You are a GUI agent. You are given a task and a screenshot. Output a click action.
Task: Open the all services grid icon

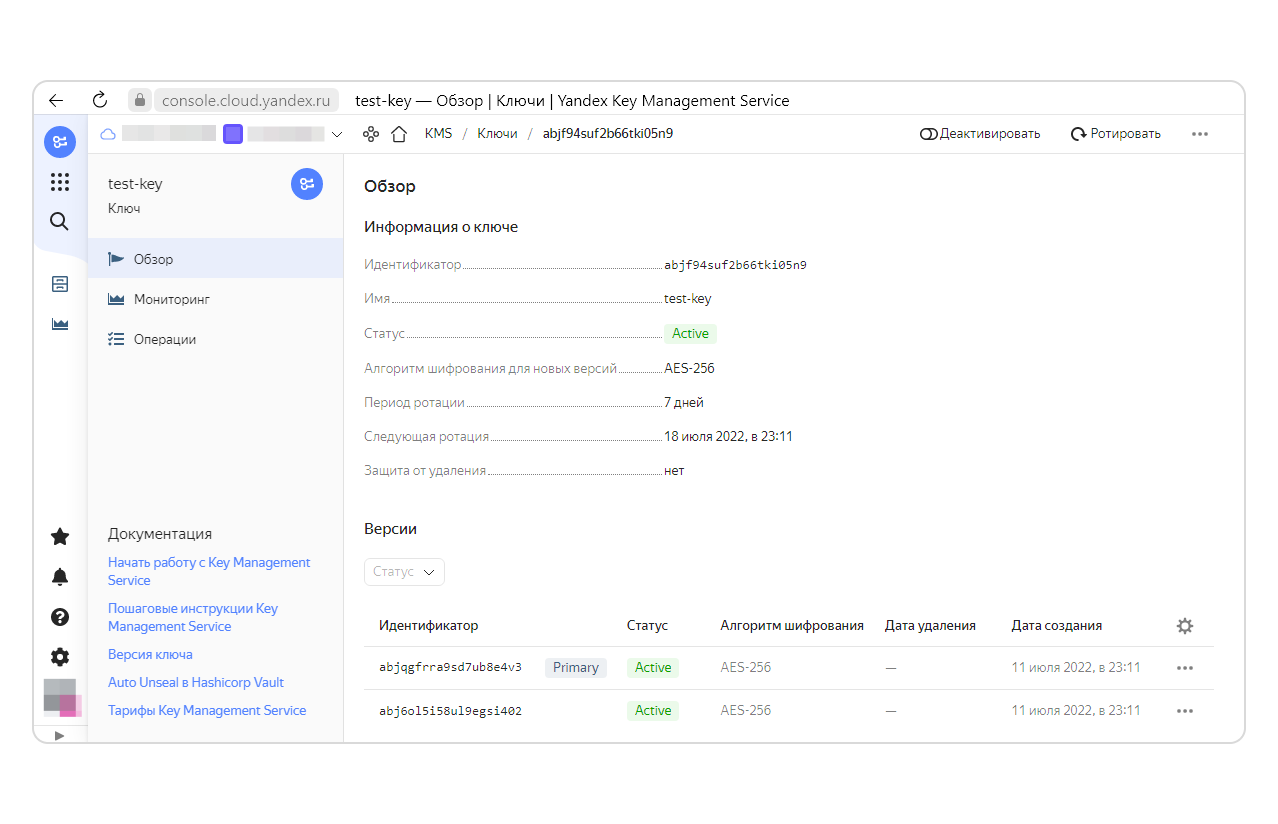[60, 182]
